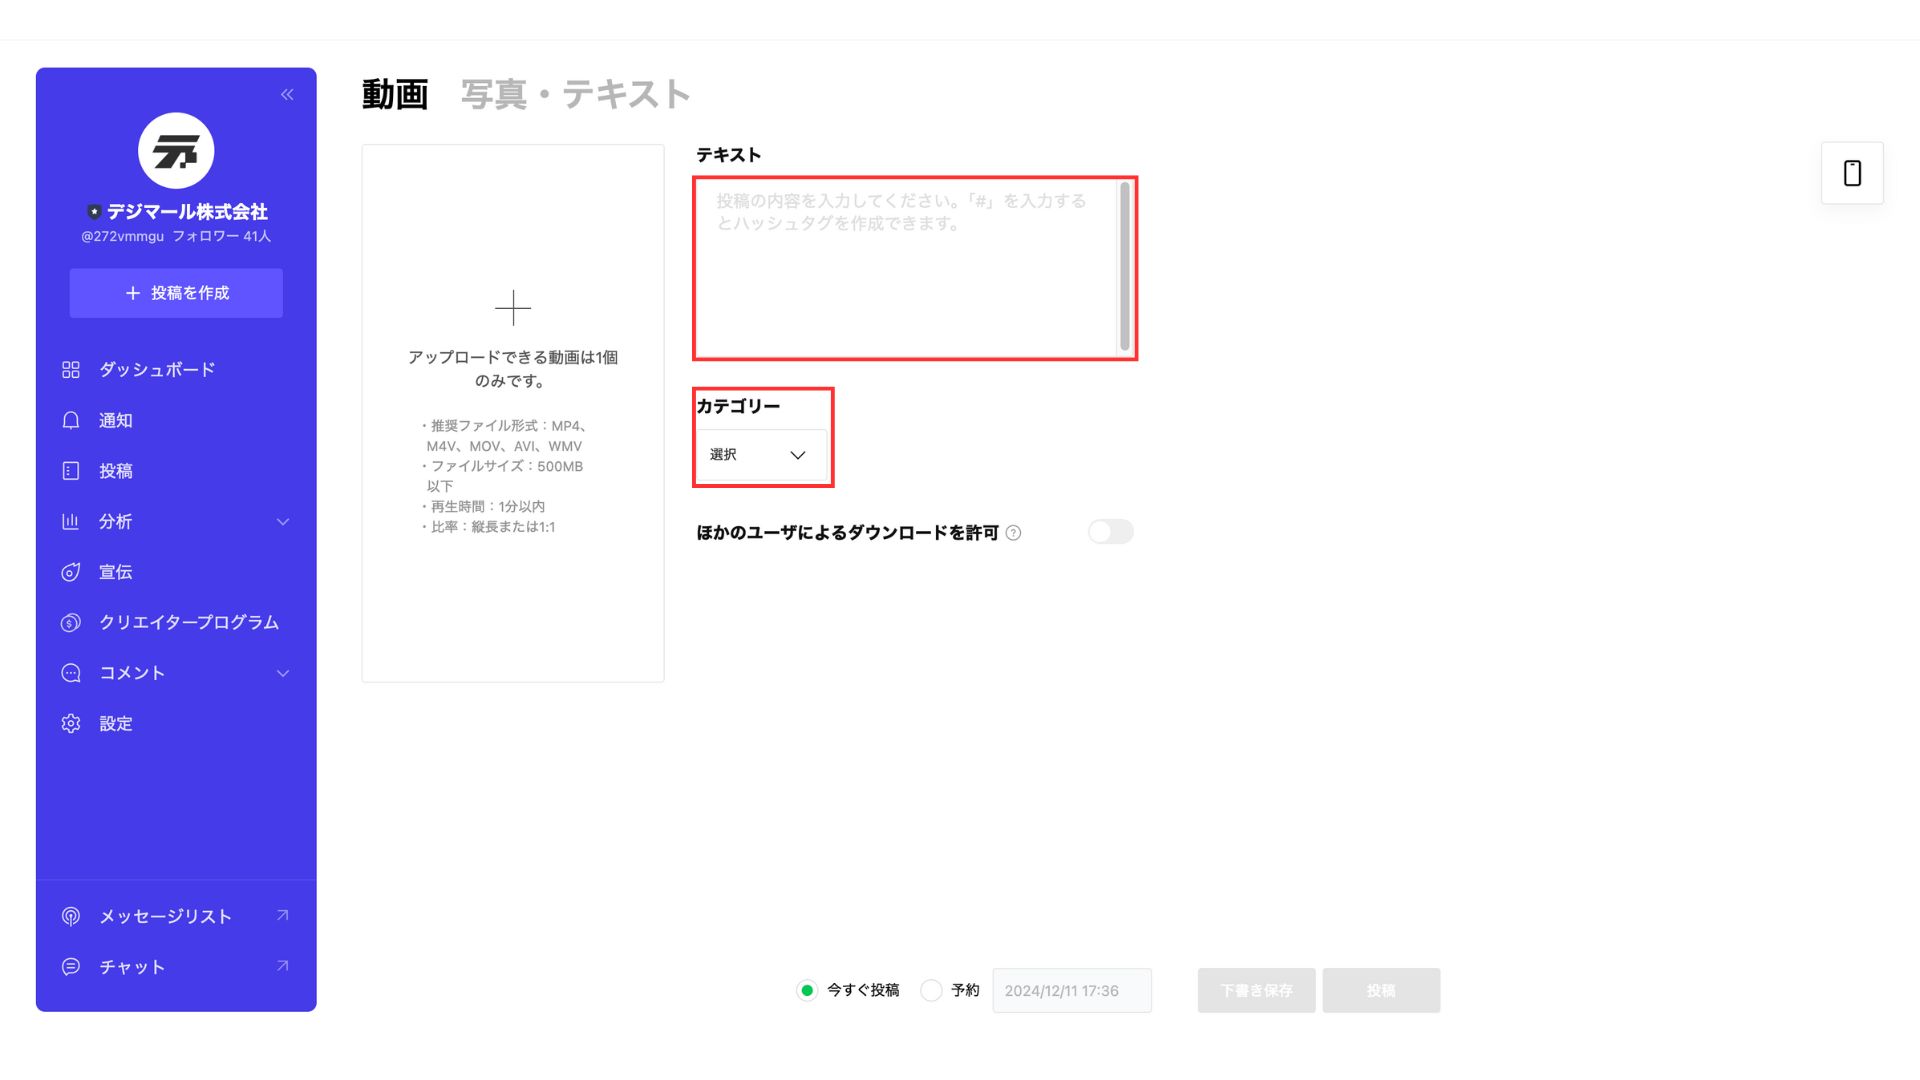Select 今すぐ投稿 radio button

click(807, 990)
